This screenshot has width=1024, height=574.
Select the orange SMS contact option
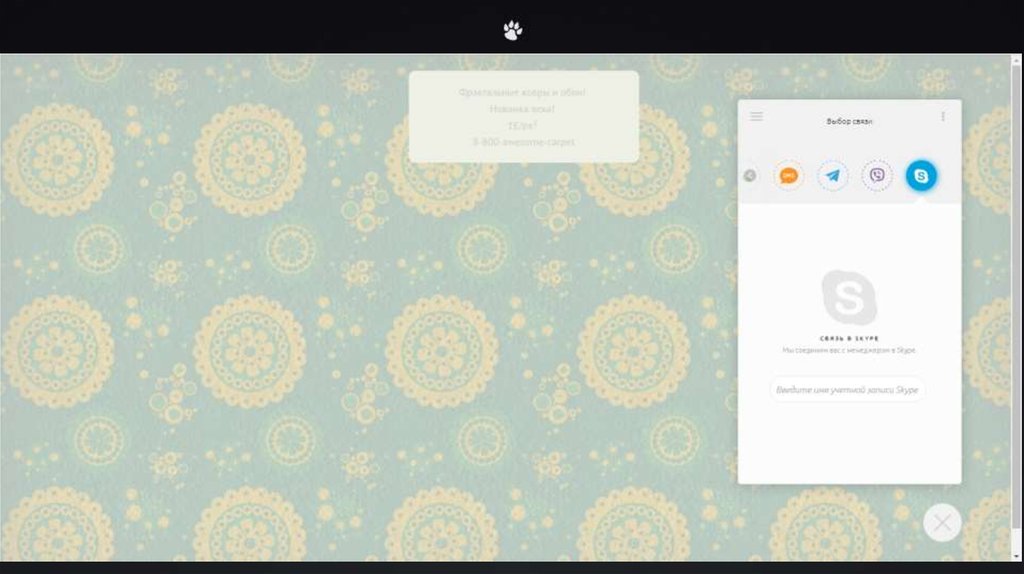pos(789,176)
